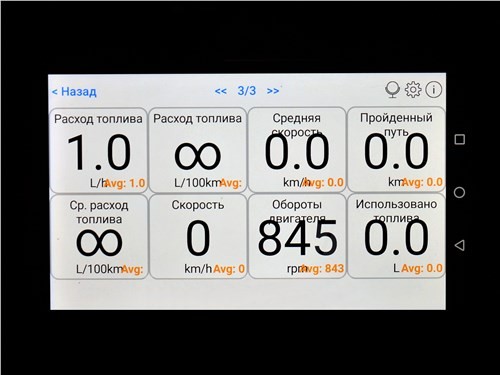Open the Ср. расход топлива tile
Image resolution: width=500 pixels, height=375 pixels.
click(99, 237)
